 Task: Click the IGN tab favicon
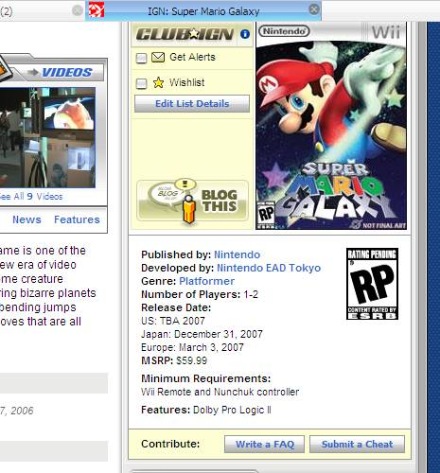pyautogui.click(x=96, y=10)
